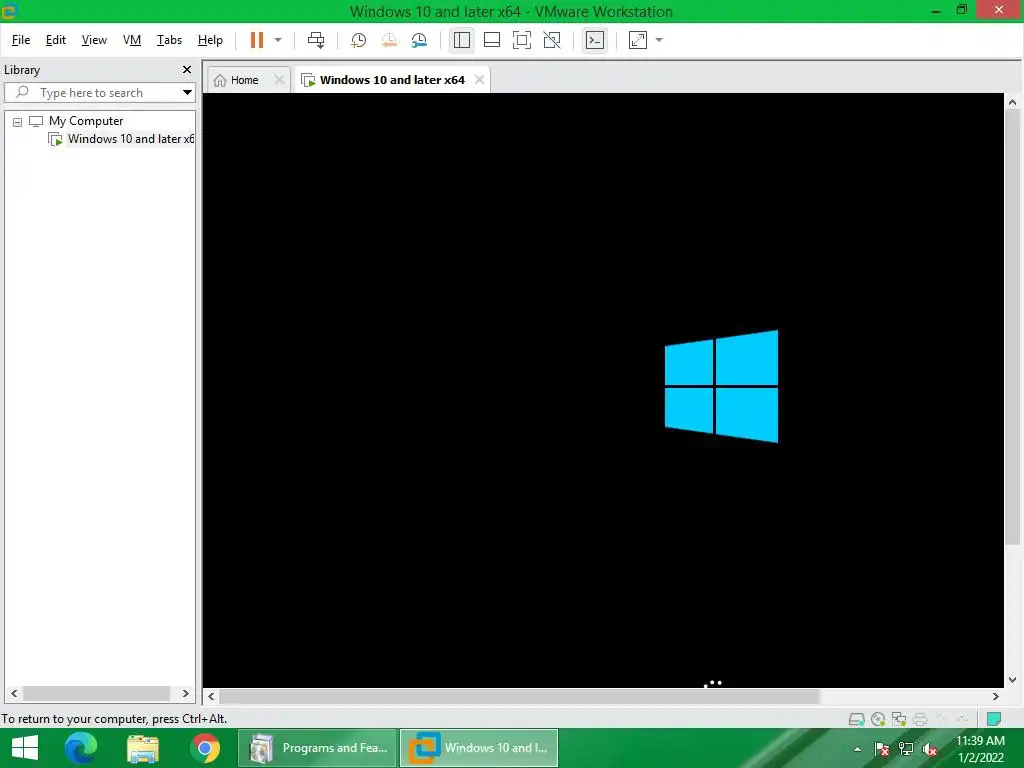
Task: Open the Action Center flag tray icon
Action: click(882, 749)
